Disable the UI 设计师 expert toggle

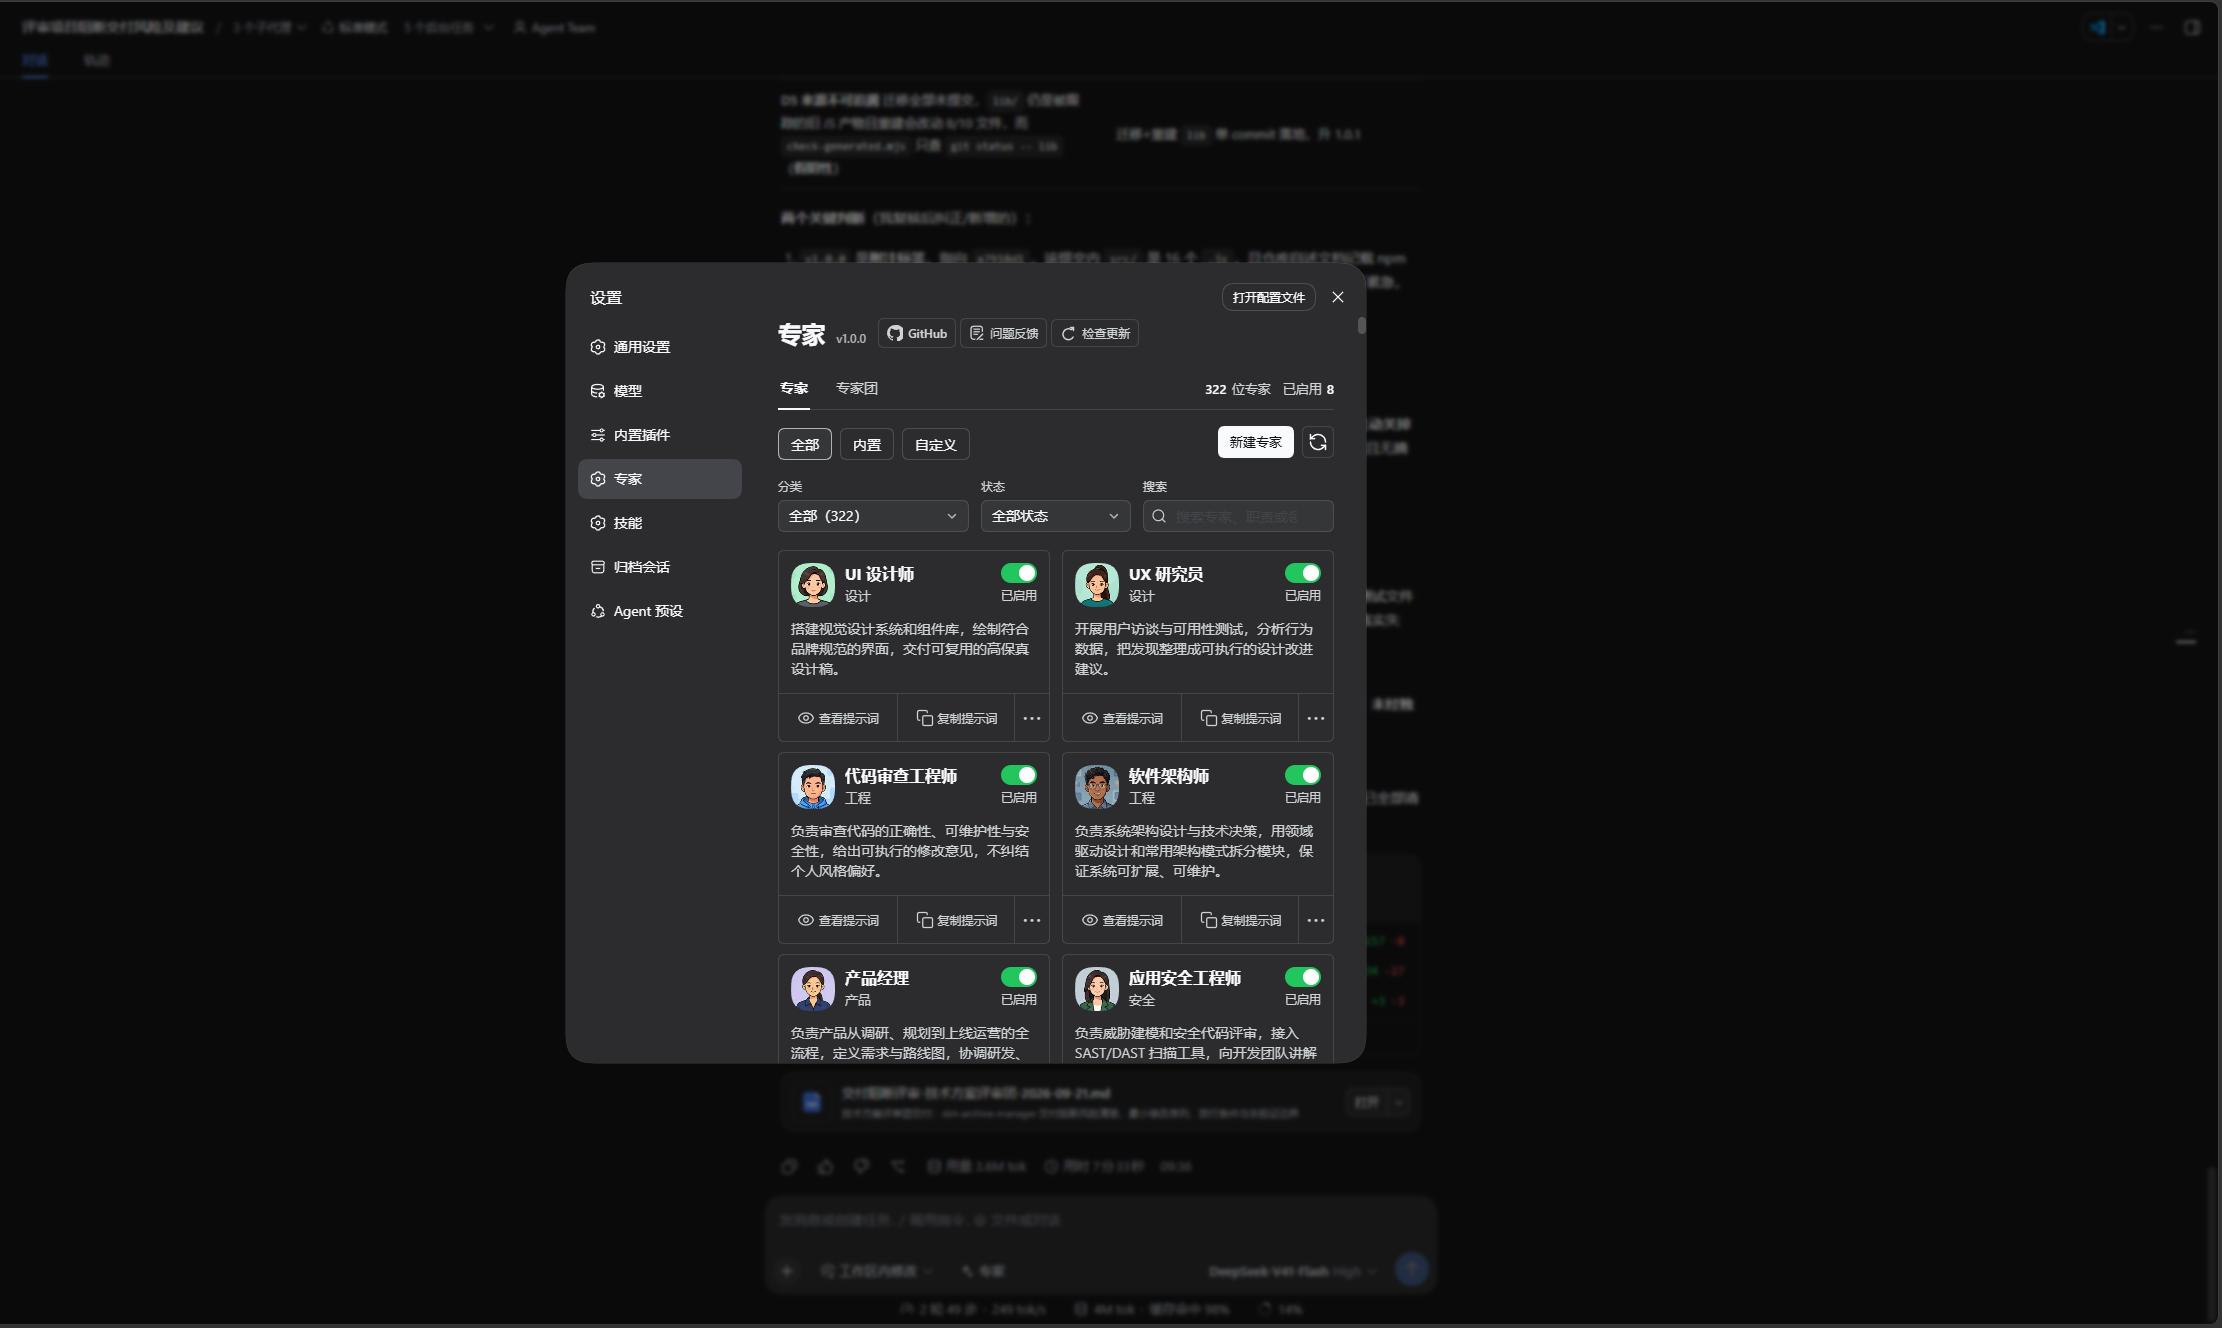coord(1019,573)
